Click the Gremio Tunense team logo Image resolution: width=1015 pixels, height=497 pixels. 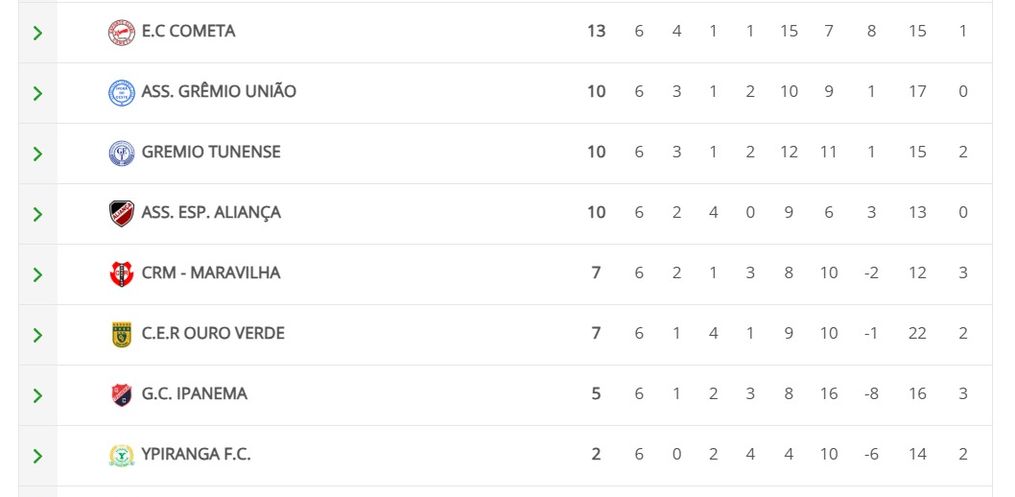pos(121,153)
